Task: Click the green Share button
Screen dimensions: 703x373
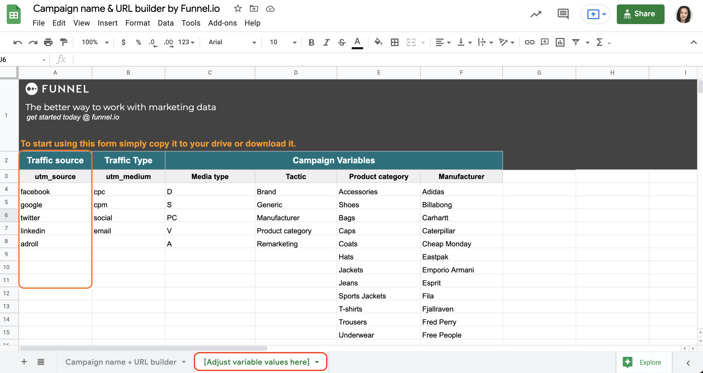Action: pos(641,14)
